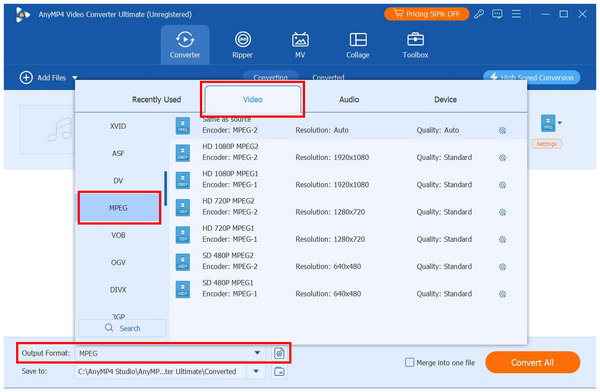Switch to the Video tab
The image size is (600, 392).
[253, 100]
